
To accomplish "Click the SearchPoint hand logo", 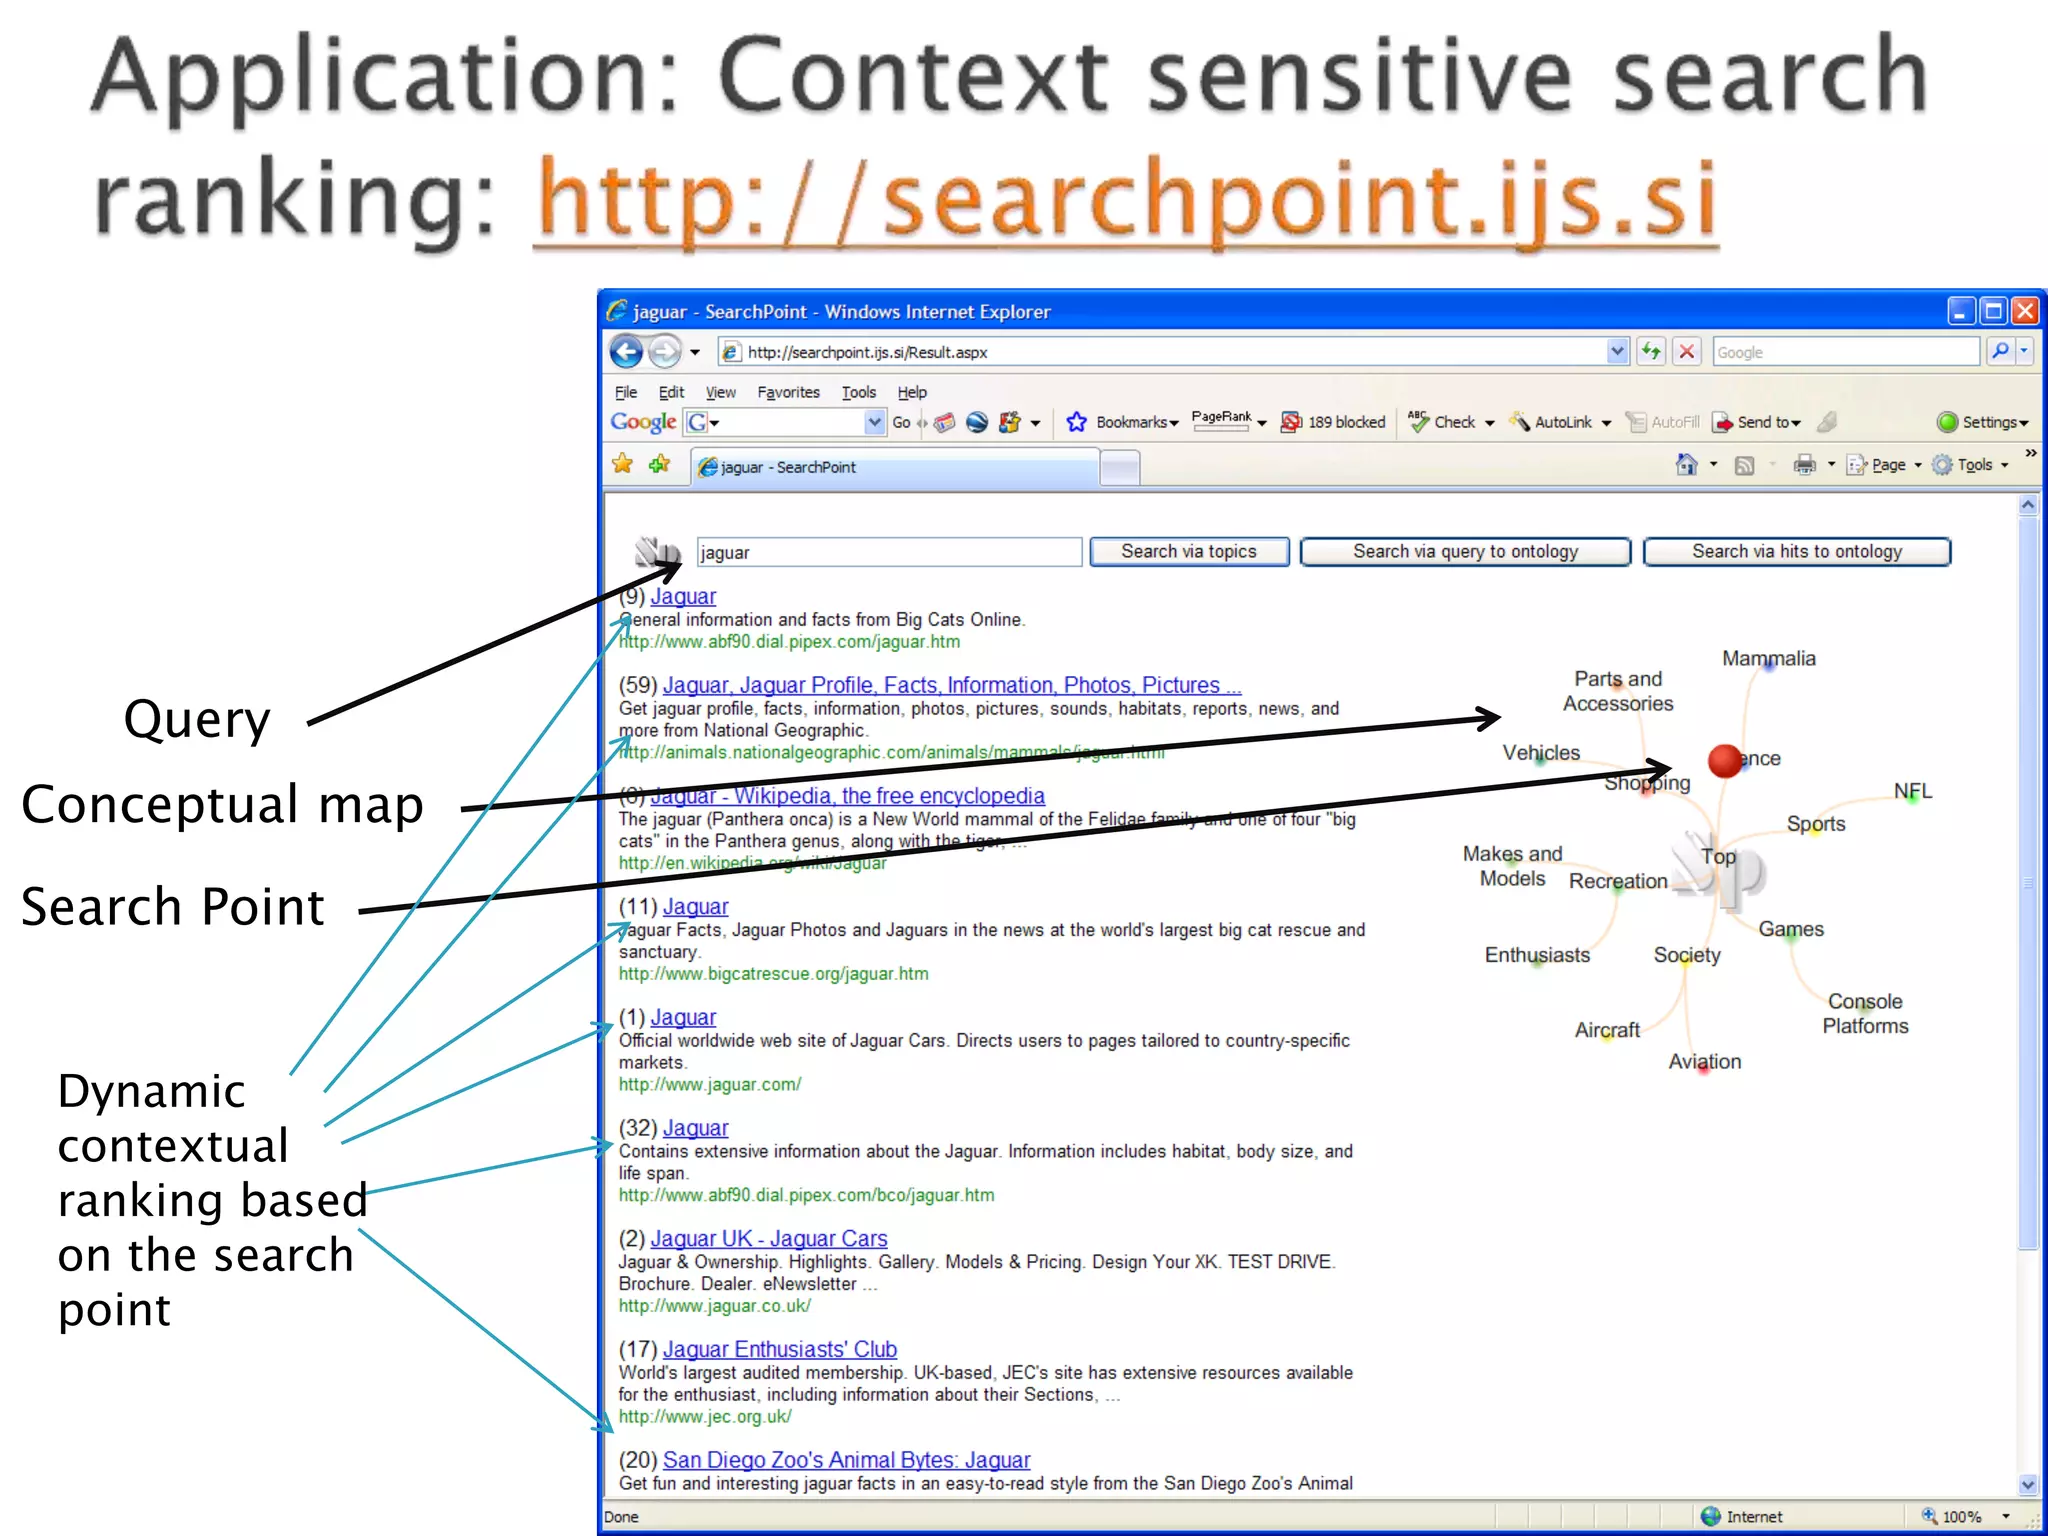I will point(658,551).
